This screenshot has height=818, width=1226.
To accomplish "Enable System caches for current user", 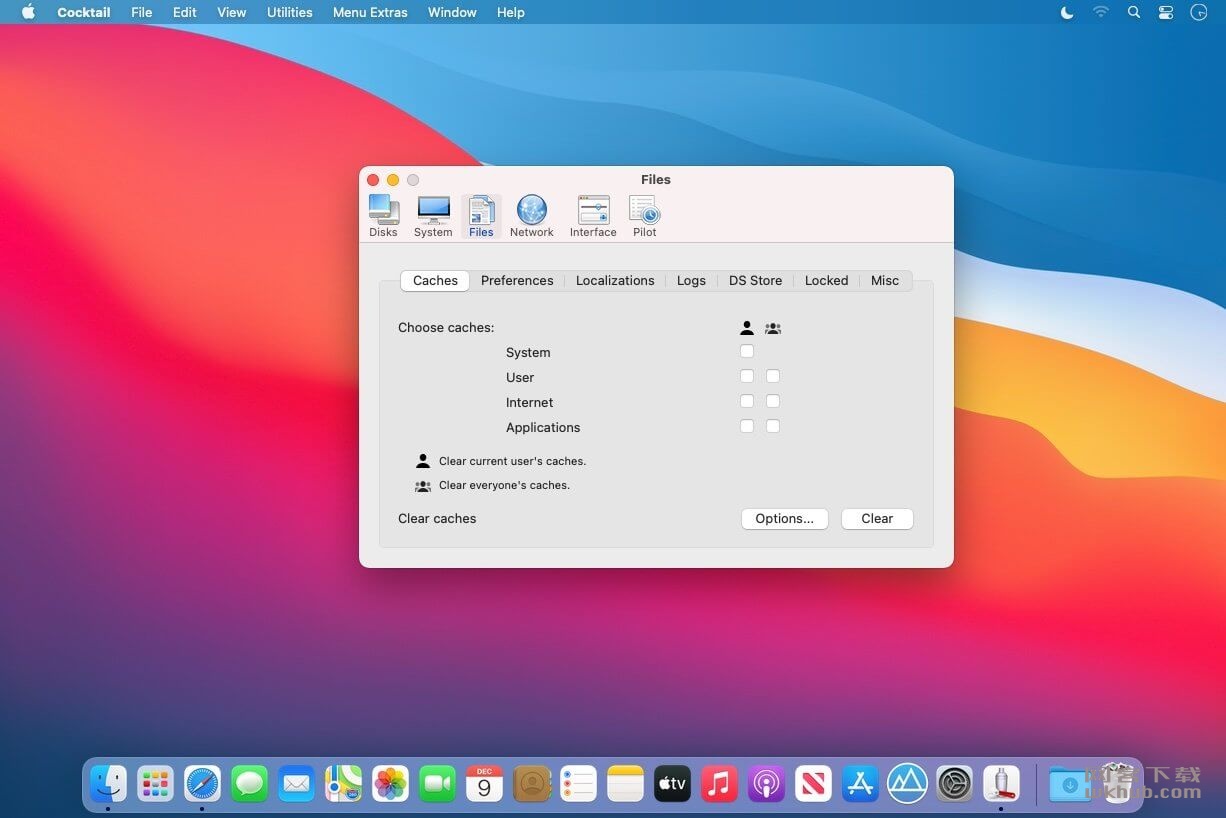I will (747, 351).
